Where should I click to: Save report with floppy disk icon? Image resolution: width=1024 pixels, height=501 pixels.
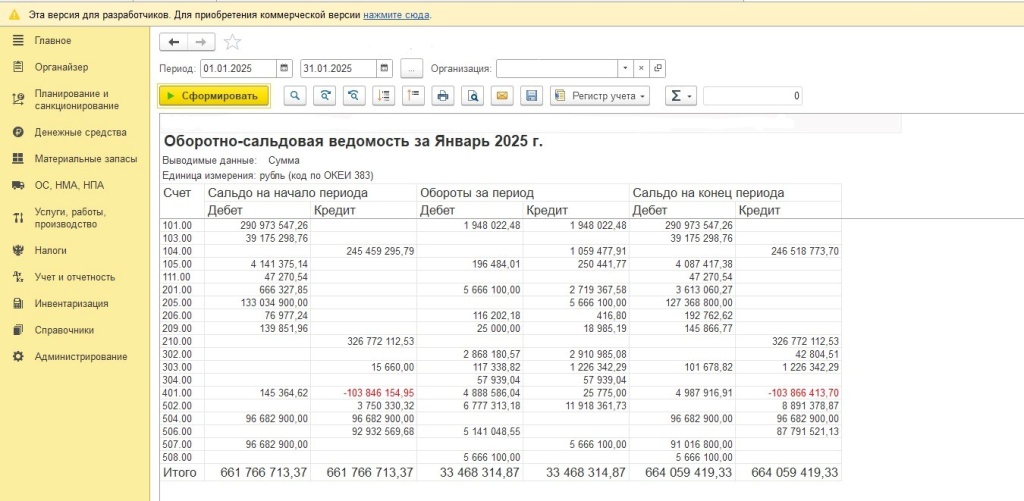(x=532, y=96)
